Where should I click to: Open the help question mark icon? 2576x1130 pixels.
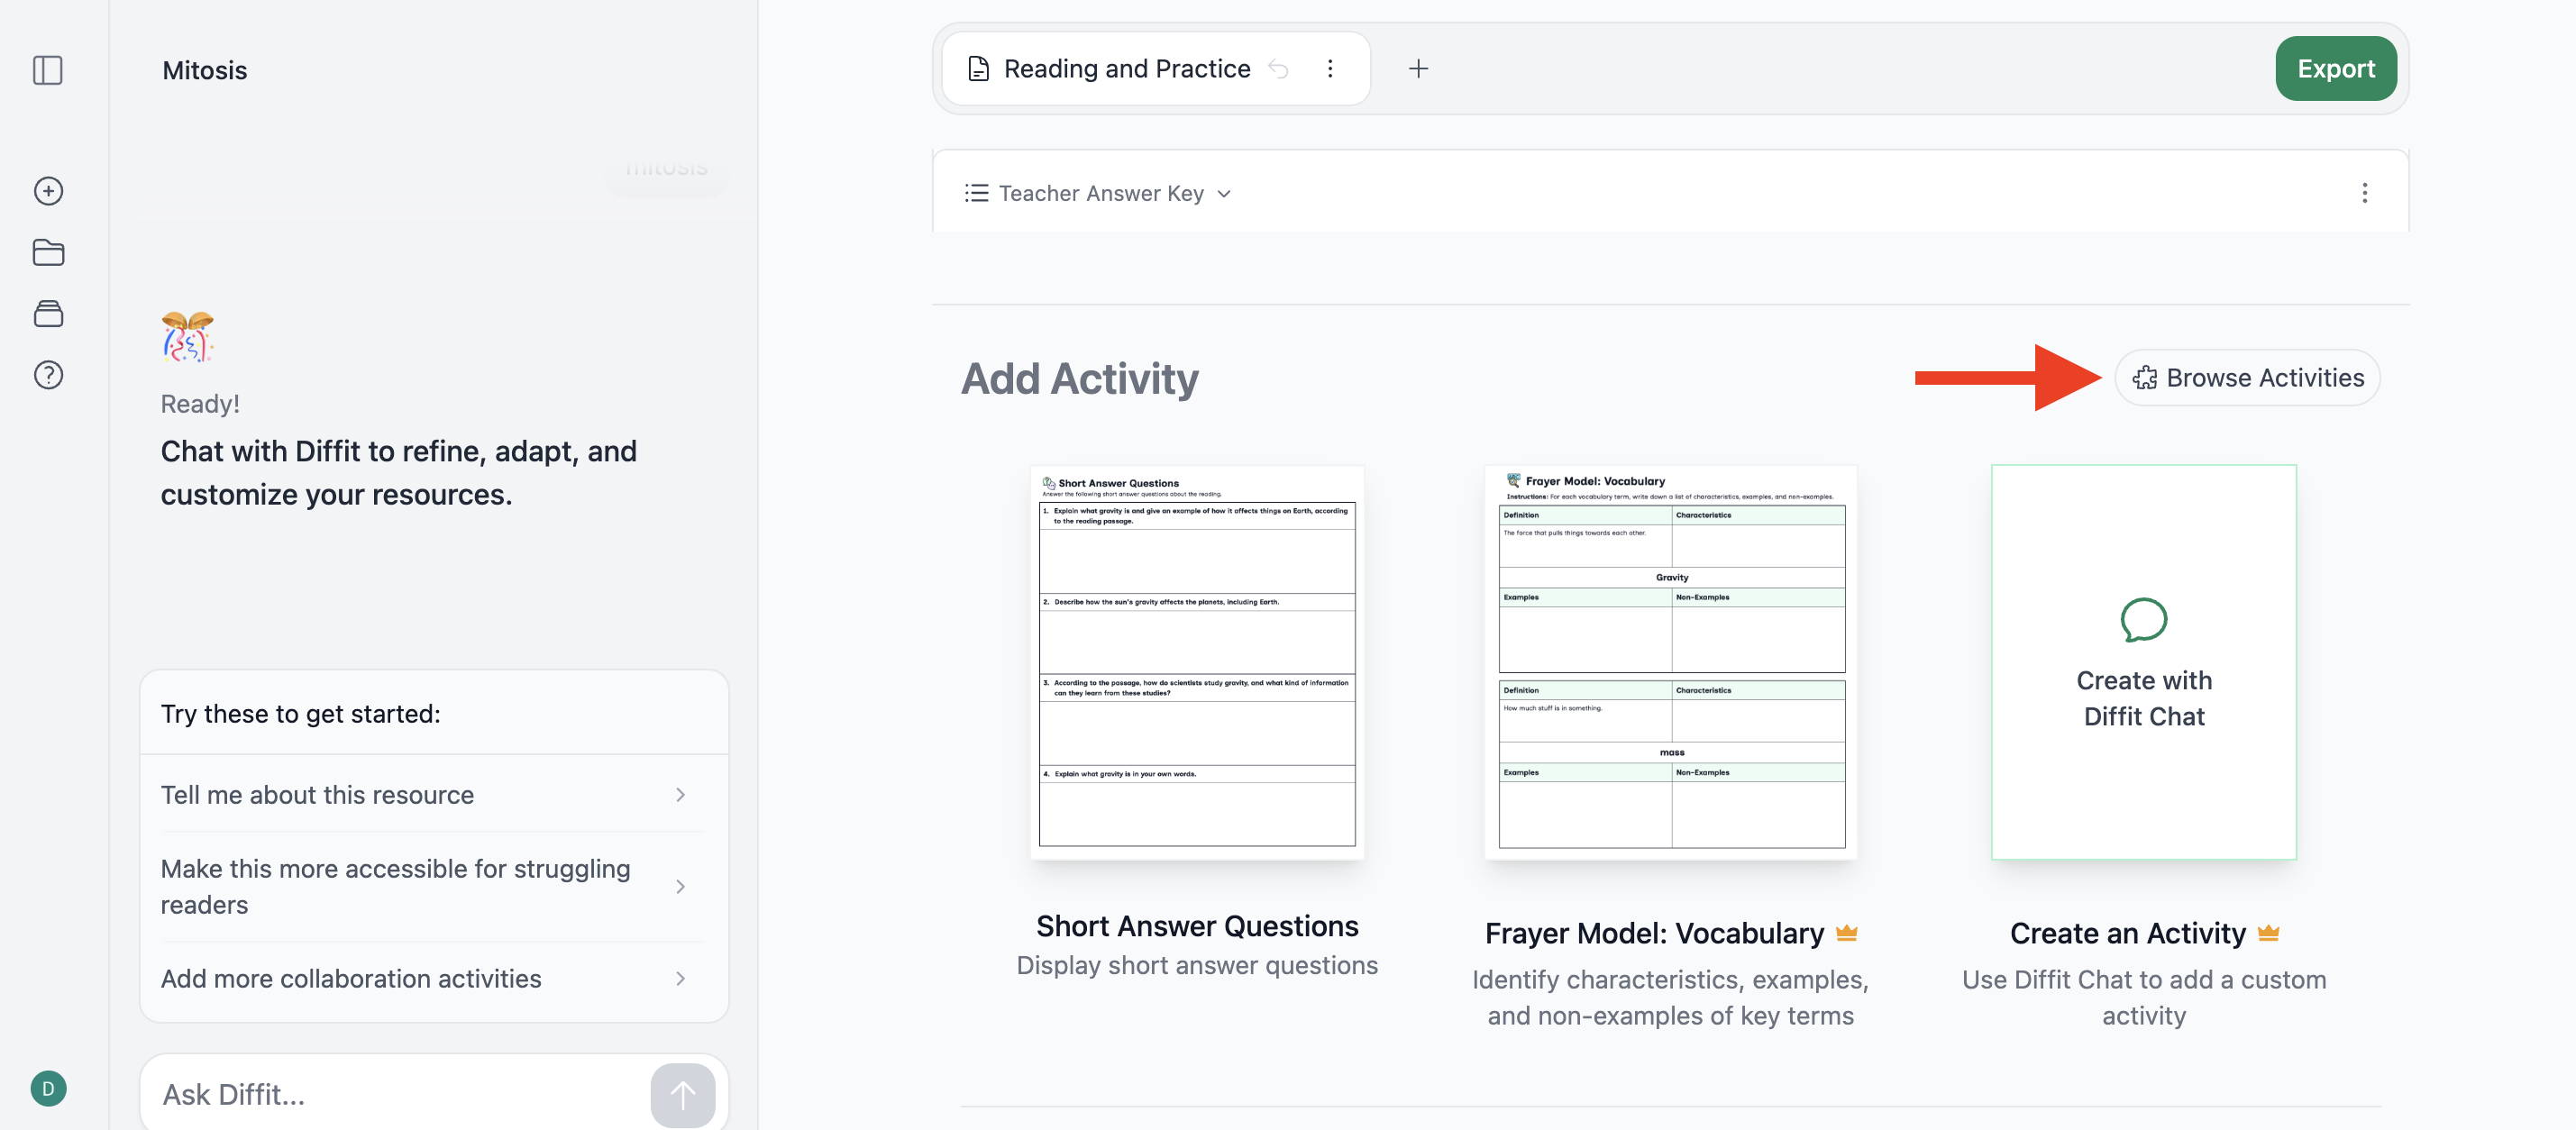(x=48, y=375)
